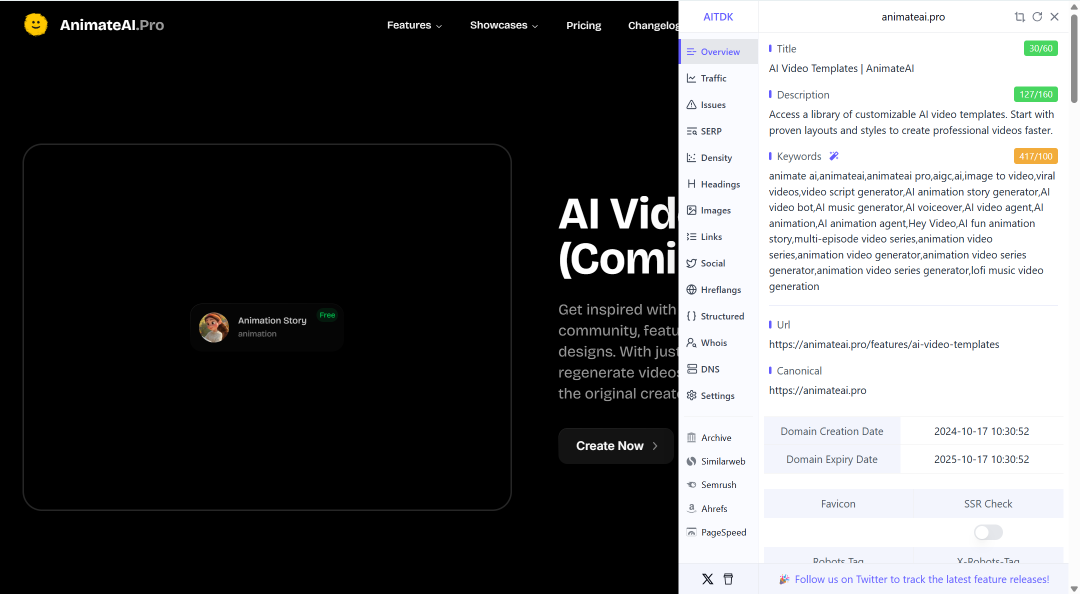The height and width of the screenshot is (594, 1080).
Task: Click the Structured braces icon
Action: pyautogui.click(x=692, y=316)
